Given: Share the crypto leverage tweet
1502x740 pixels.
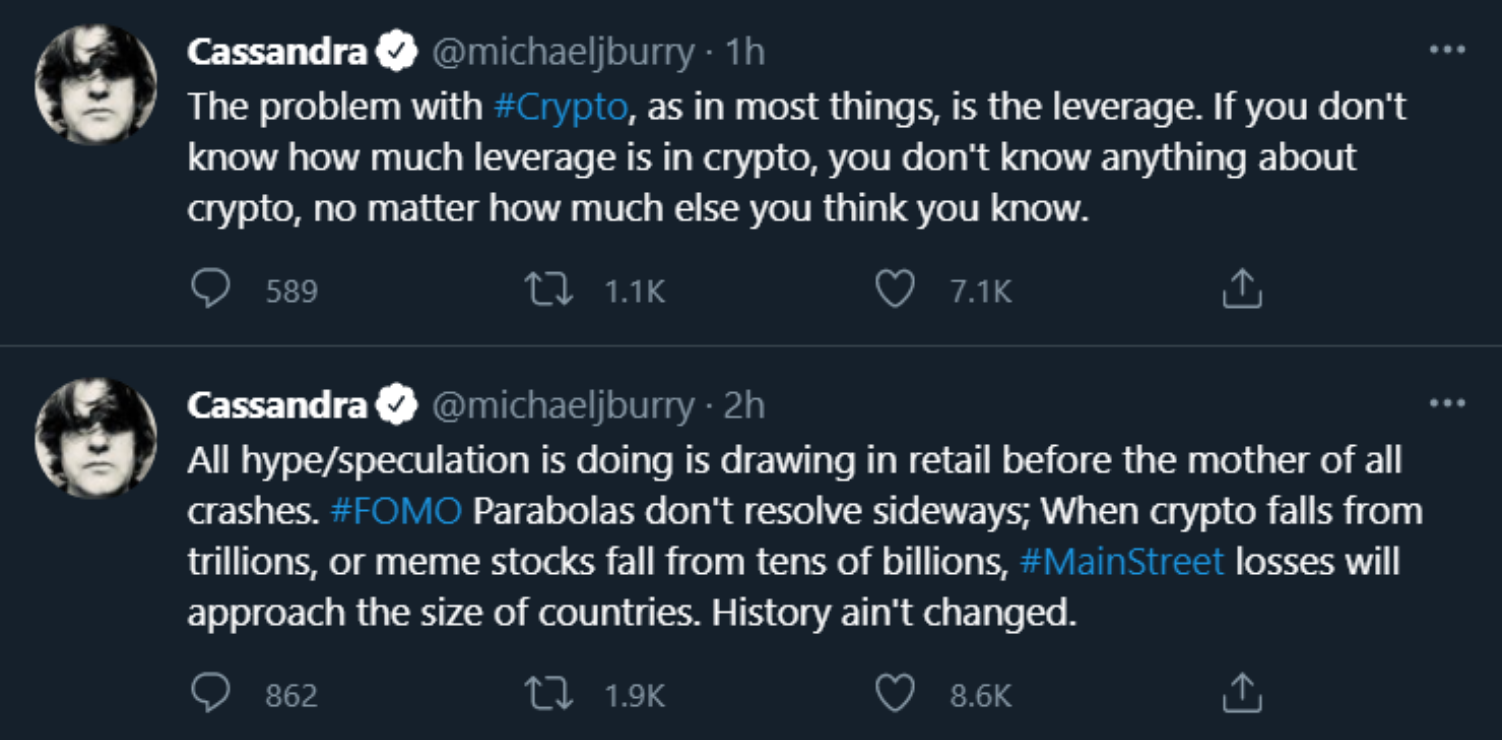Looking at the screenshot, I should coord(1241,290).
